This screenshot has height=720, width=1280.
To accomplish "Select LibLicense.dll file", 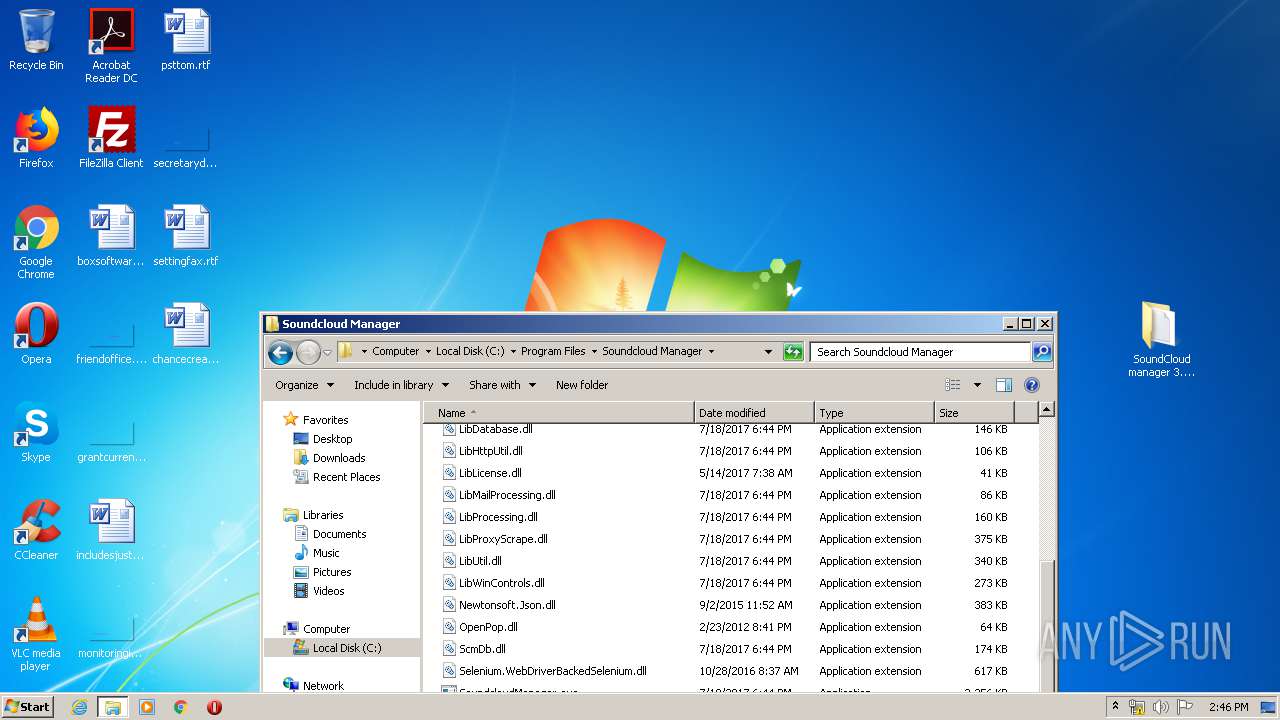I will pos(490,473).
